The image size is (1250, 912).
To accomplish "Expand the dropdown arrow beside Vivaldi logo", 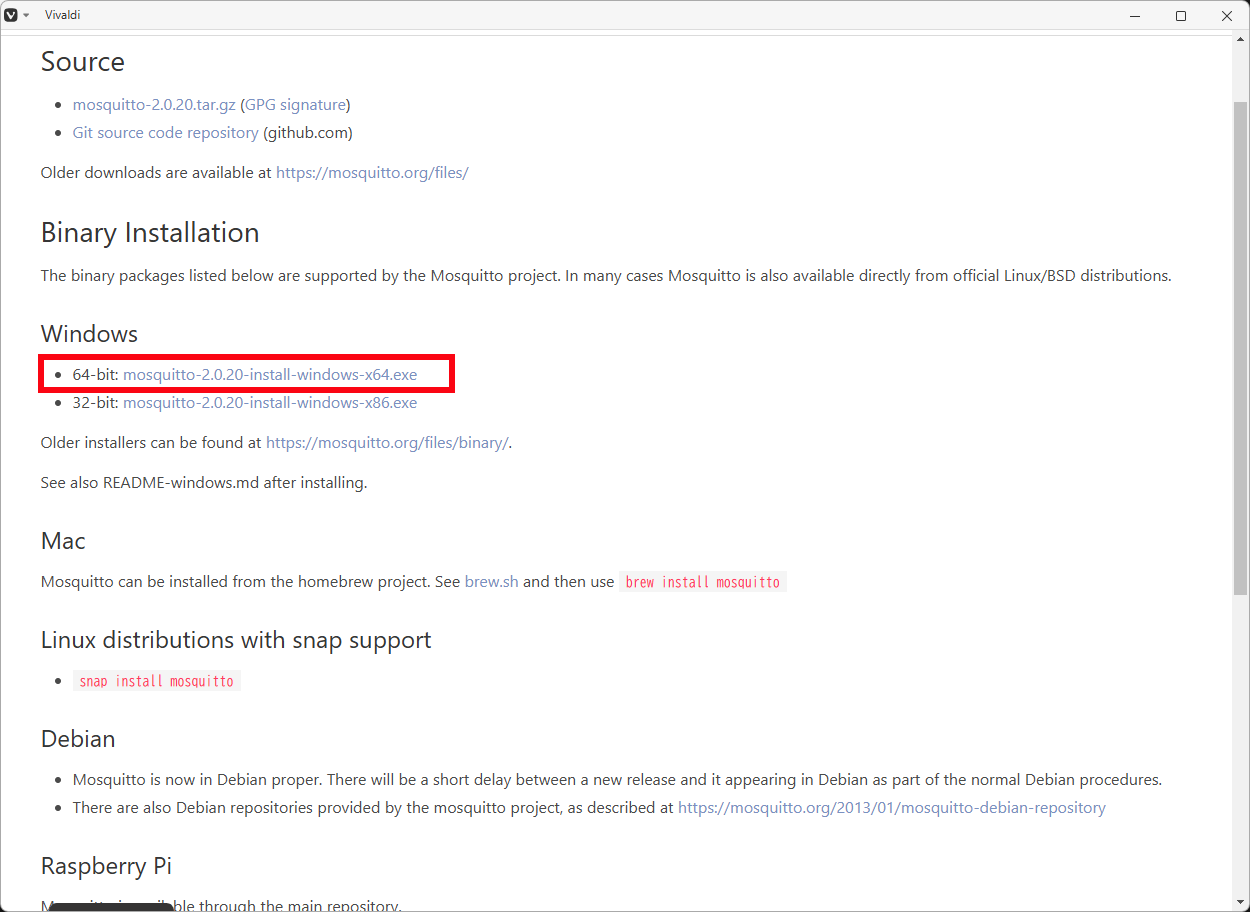I will click(26, 16).
